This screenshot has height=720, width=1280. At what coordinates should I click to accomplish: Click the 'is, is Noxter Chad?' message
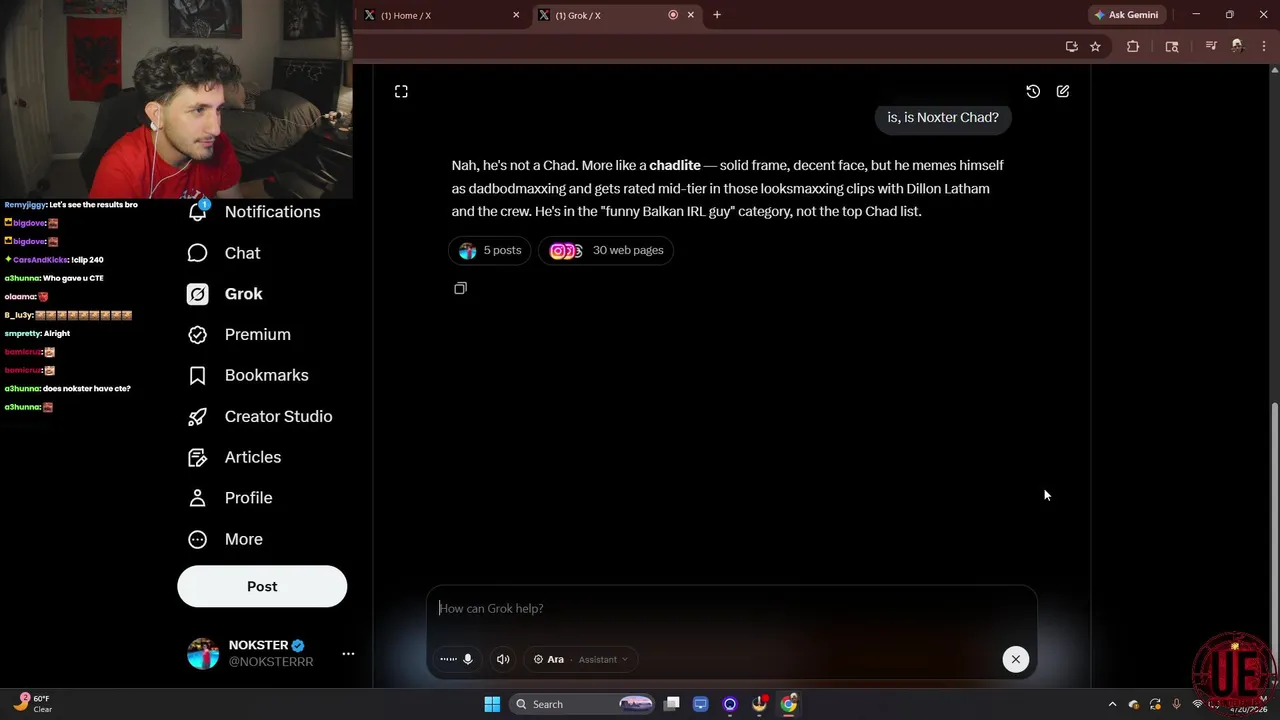[x=943, y=117]
